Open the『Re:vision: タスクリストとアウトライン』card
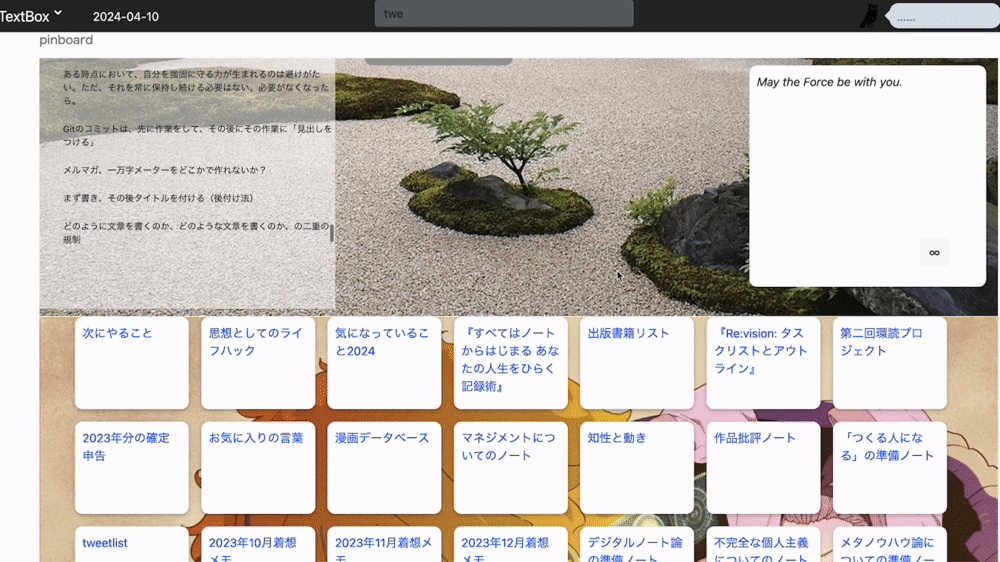This screenshot has height=562, width=1000. pos(763,363)
